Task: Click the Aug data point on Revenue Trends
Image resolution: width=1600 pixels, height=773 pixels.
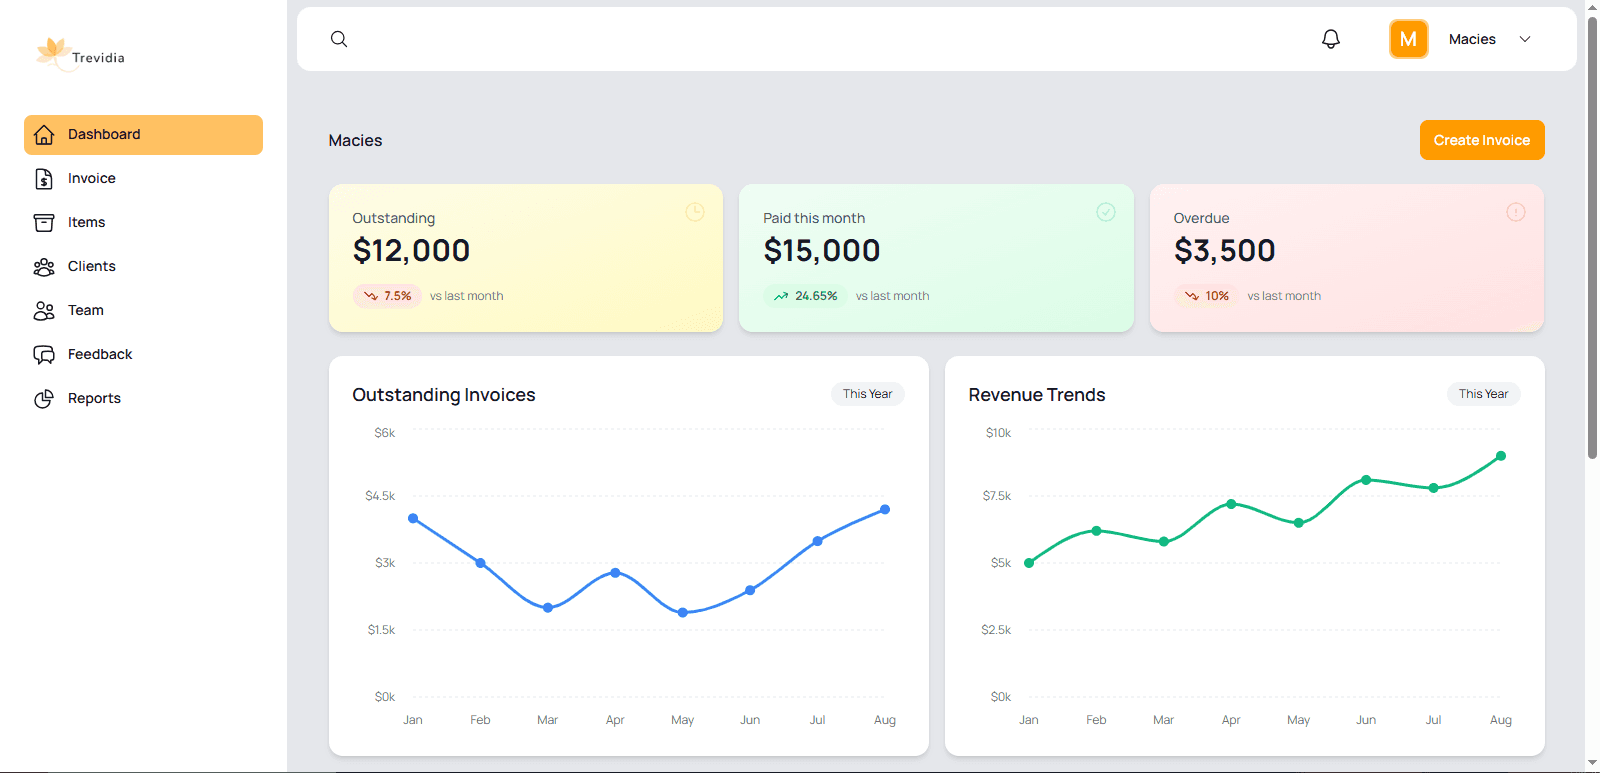Action: coord(1500,456)
